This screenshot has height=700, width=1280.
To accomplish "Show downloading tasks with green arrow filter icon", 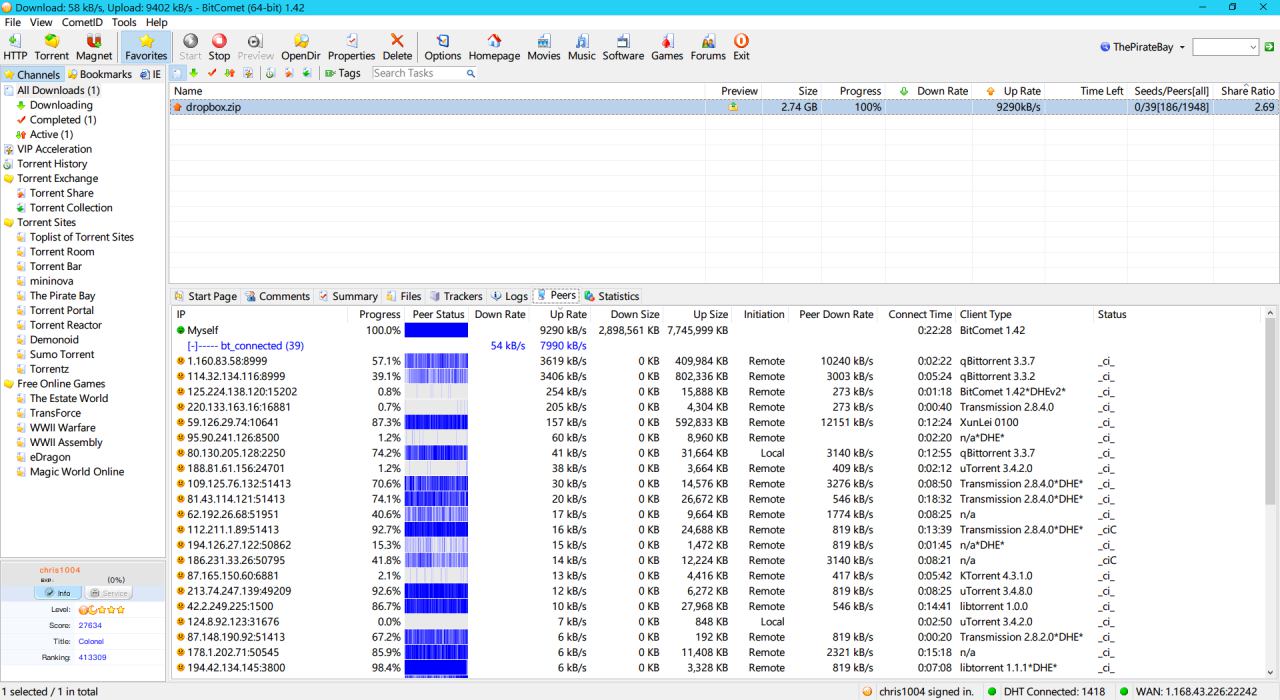I will 194,73.
